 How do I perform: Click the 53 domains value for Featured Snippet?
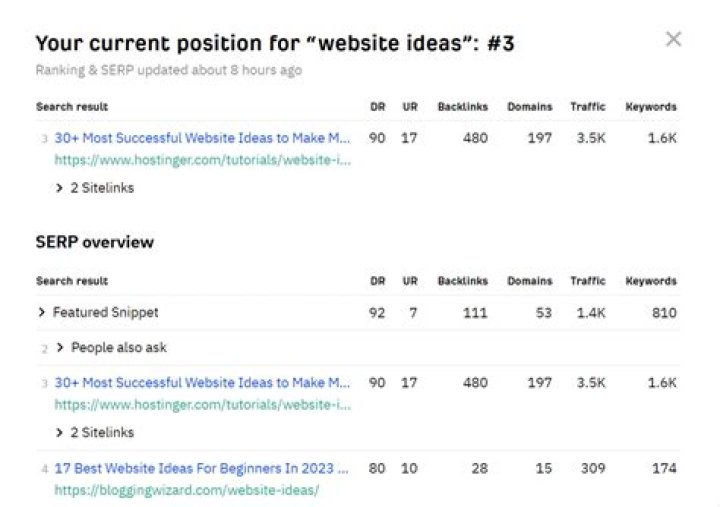click(x=542, y=313)
